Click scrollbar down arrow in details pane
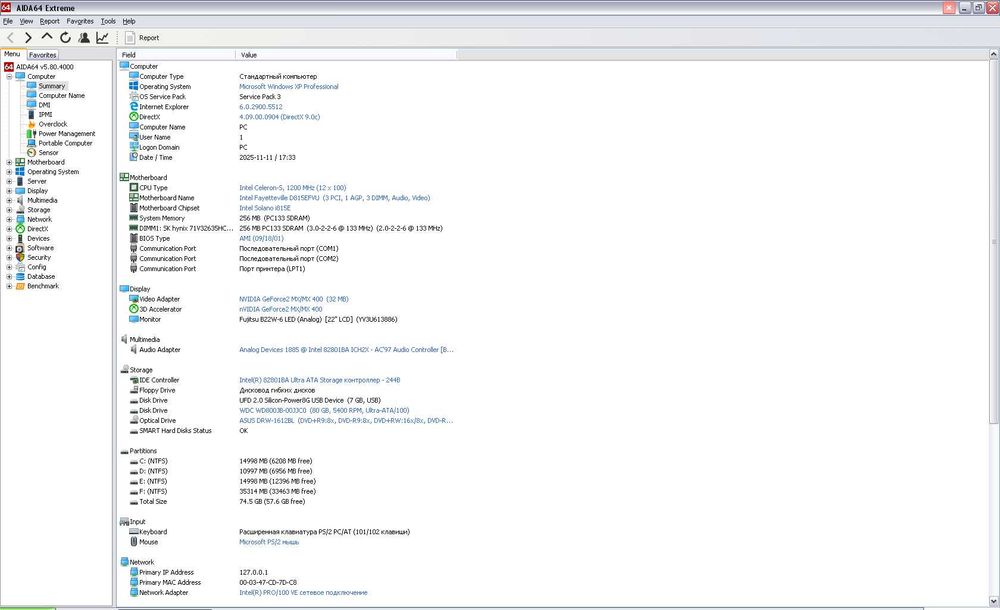The image size is (1000, 610). (x=994, y=601)
